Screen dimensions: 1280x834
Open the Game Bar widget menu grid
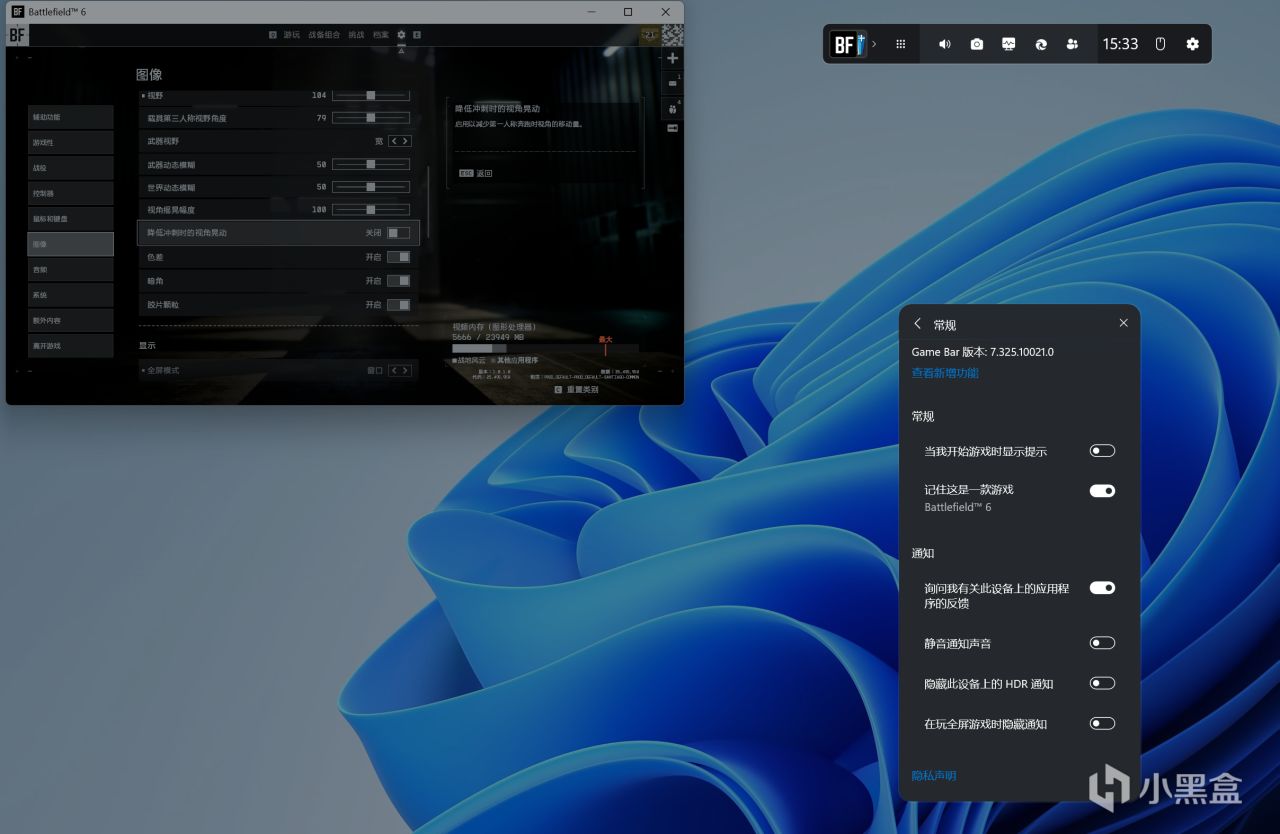point(901,44)
